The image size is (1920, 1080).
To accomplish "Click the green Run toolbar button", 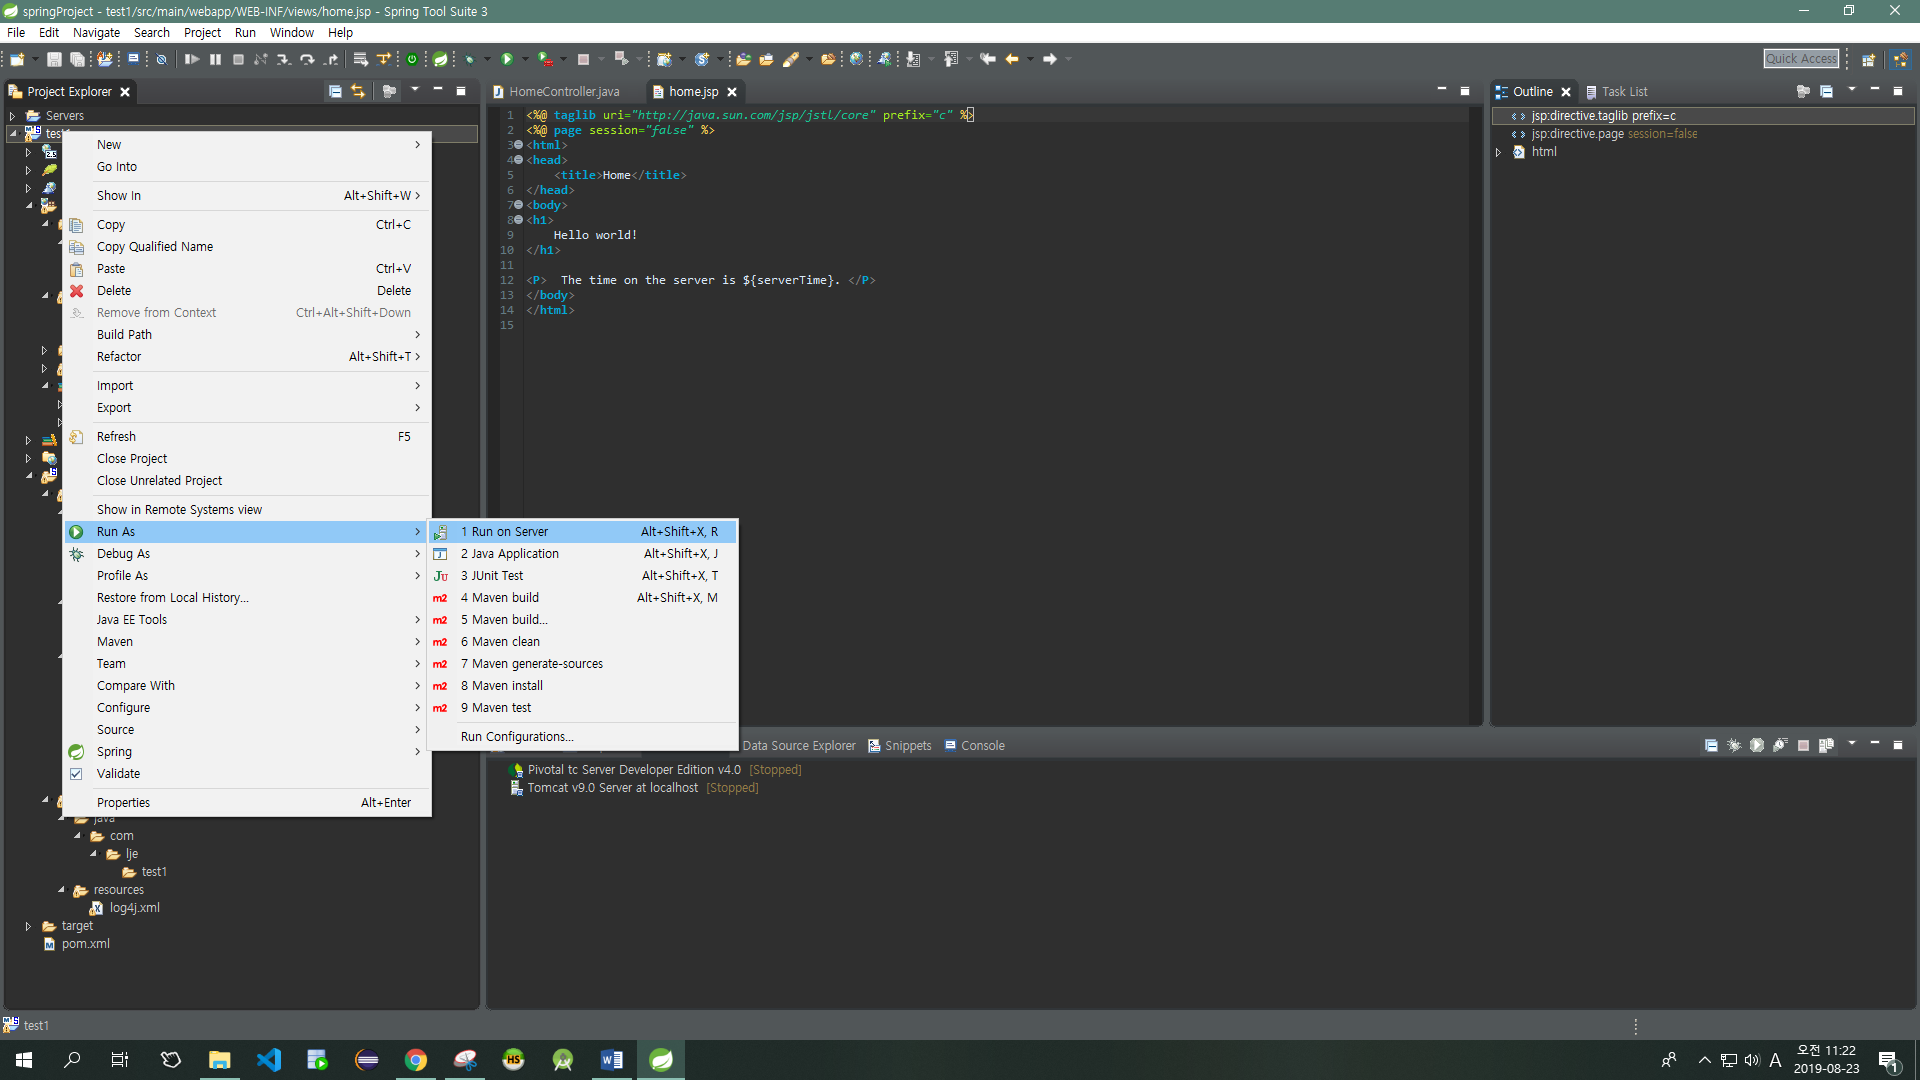I will click(507, 60).
